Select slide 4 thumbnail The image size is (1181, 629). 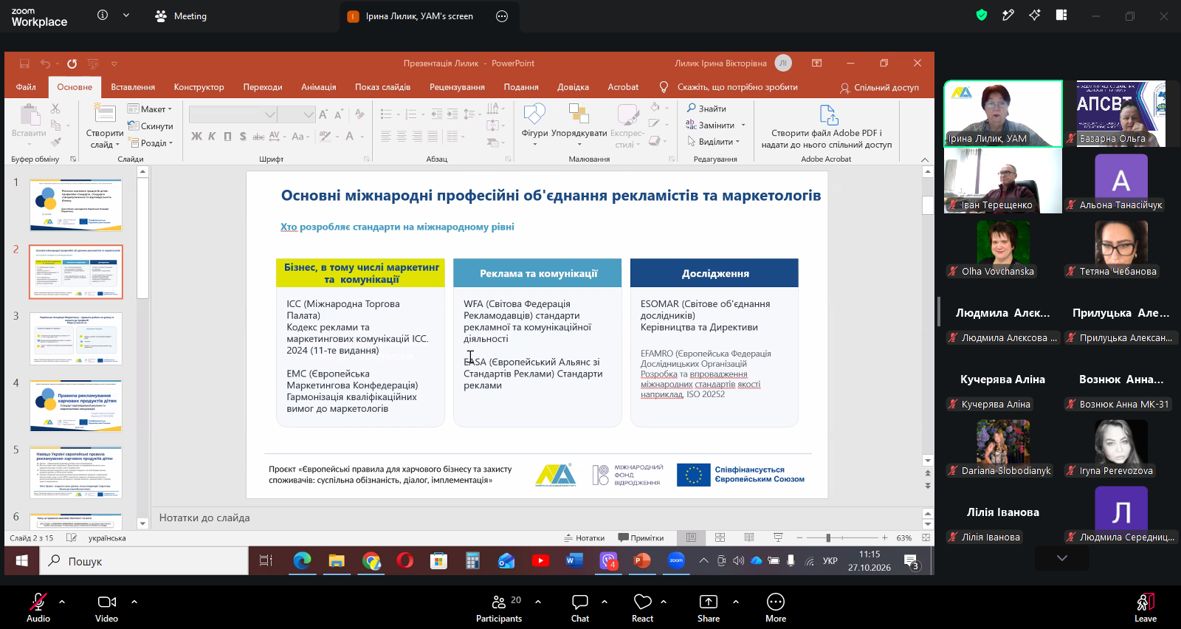click(x=76, y=405)
